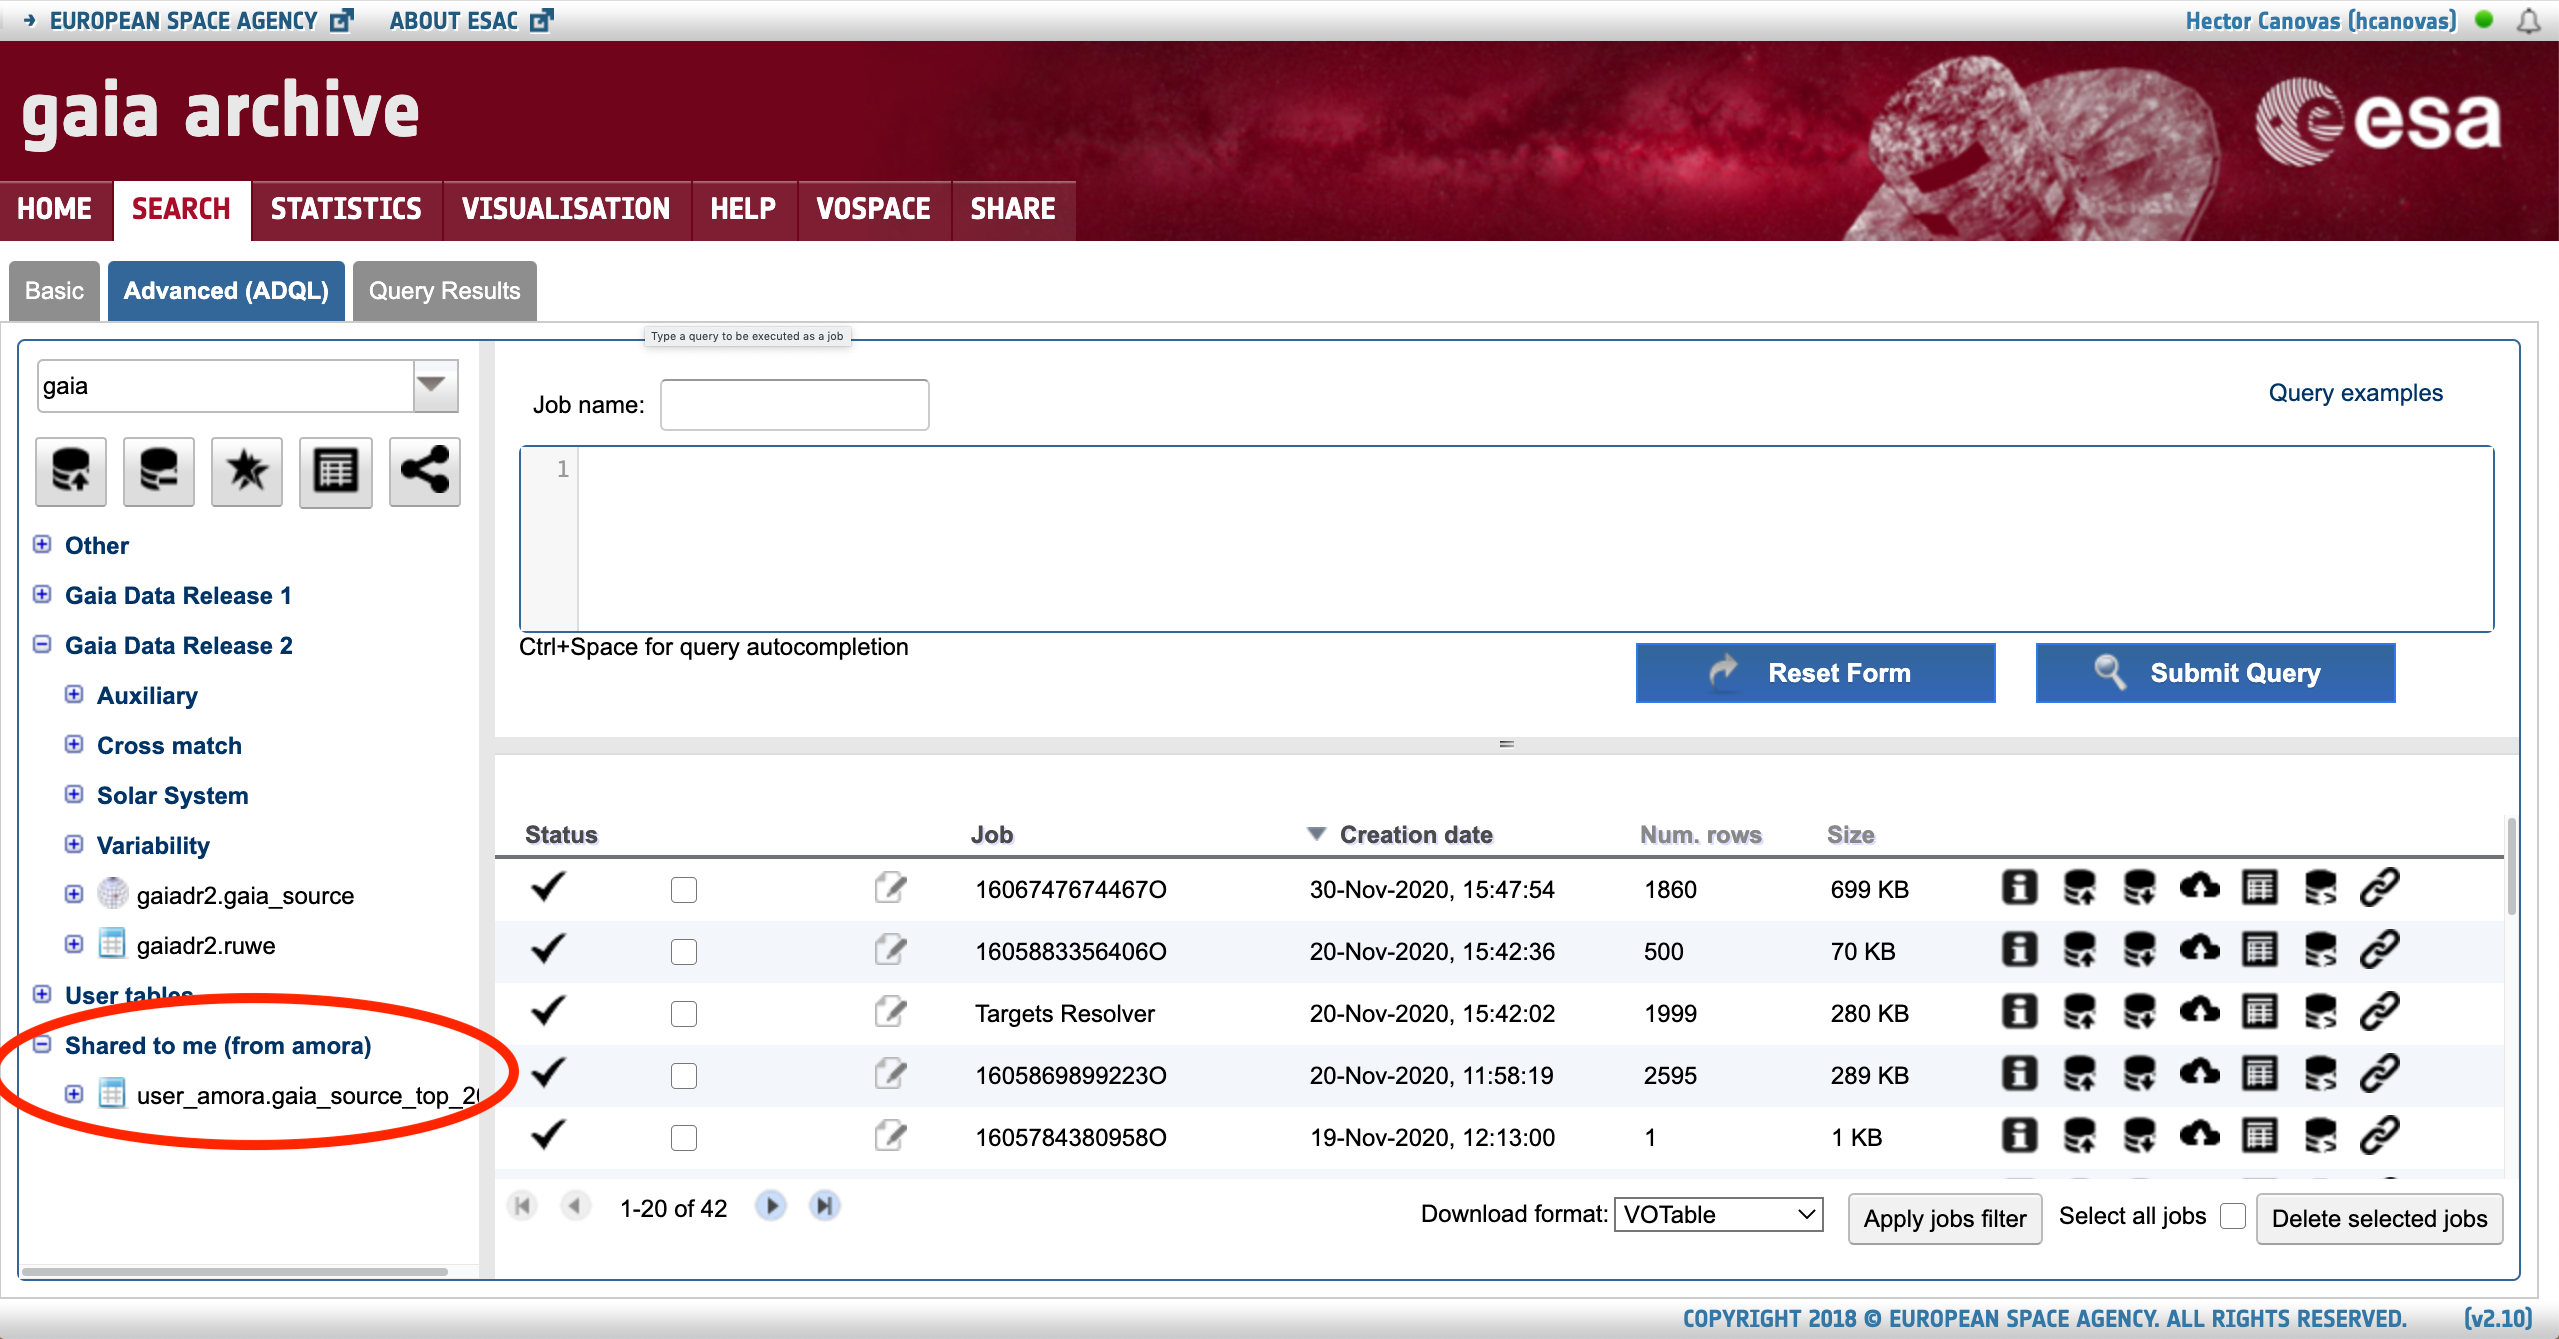Screen dimensions: 2559x1339
Task: Go to last page of jobs
Action: 824,1206
